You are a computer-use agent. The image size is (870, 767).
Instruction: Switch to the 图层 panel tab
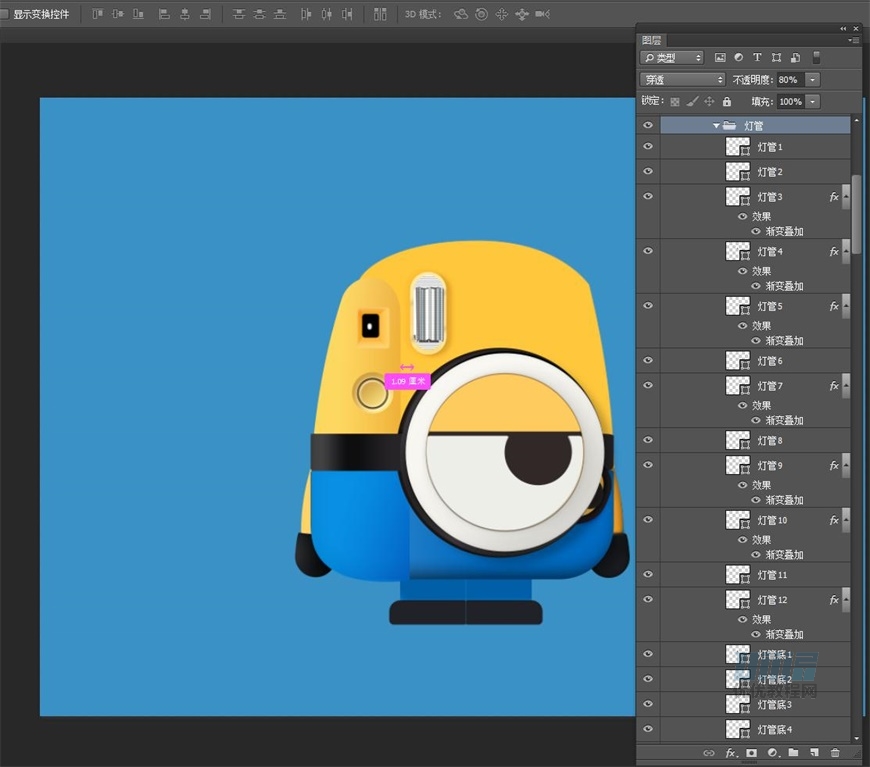point(652,41)
